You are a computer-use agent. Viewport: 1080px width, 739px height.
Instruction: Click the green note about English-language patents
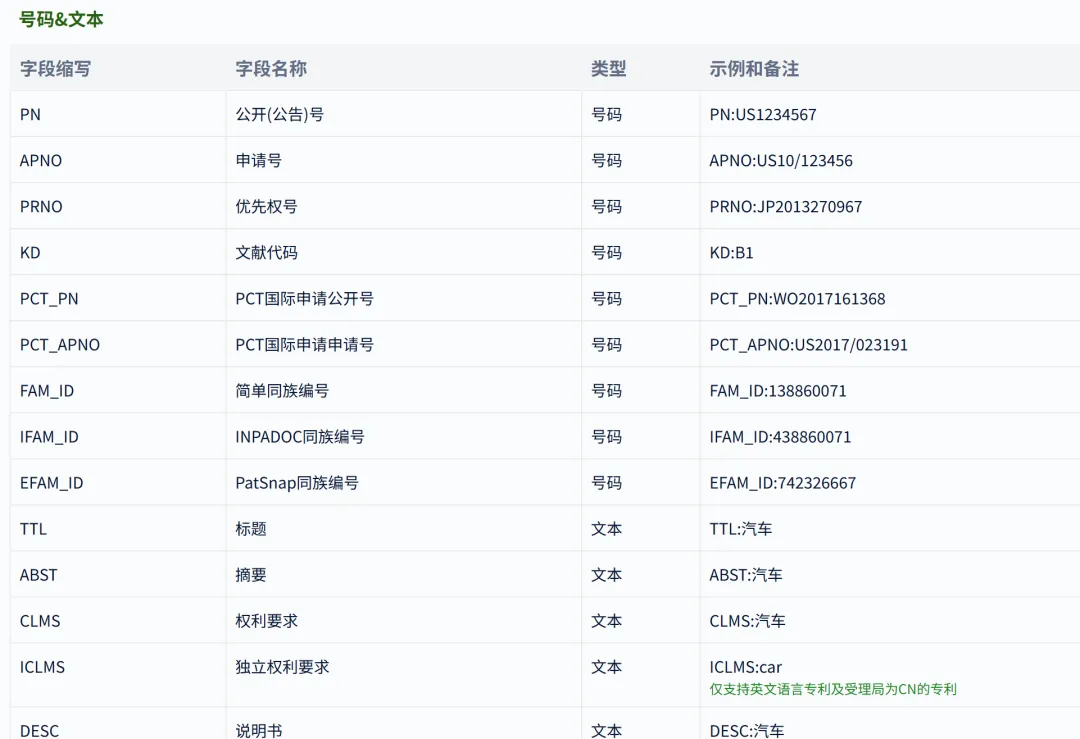point(830,688)
